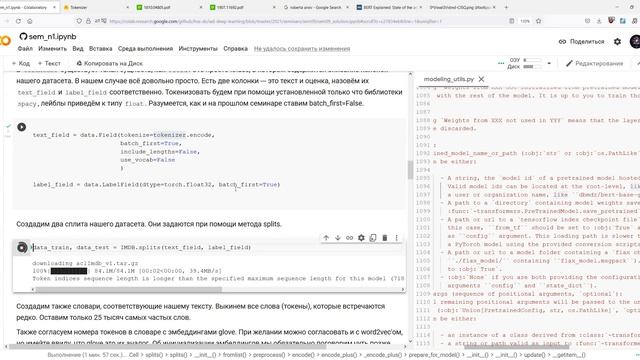Open more cell actions menu
640x360 pixels.
396,238
